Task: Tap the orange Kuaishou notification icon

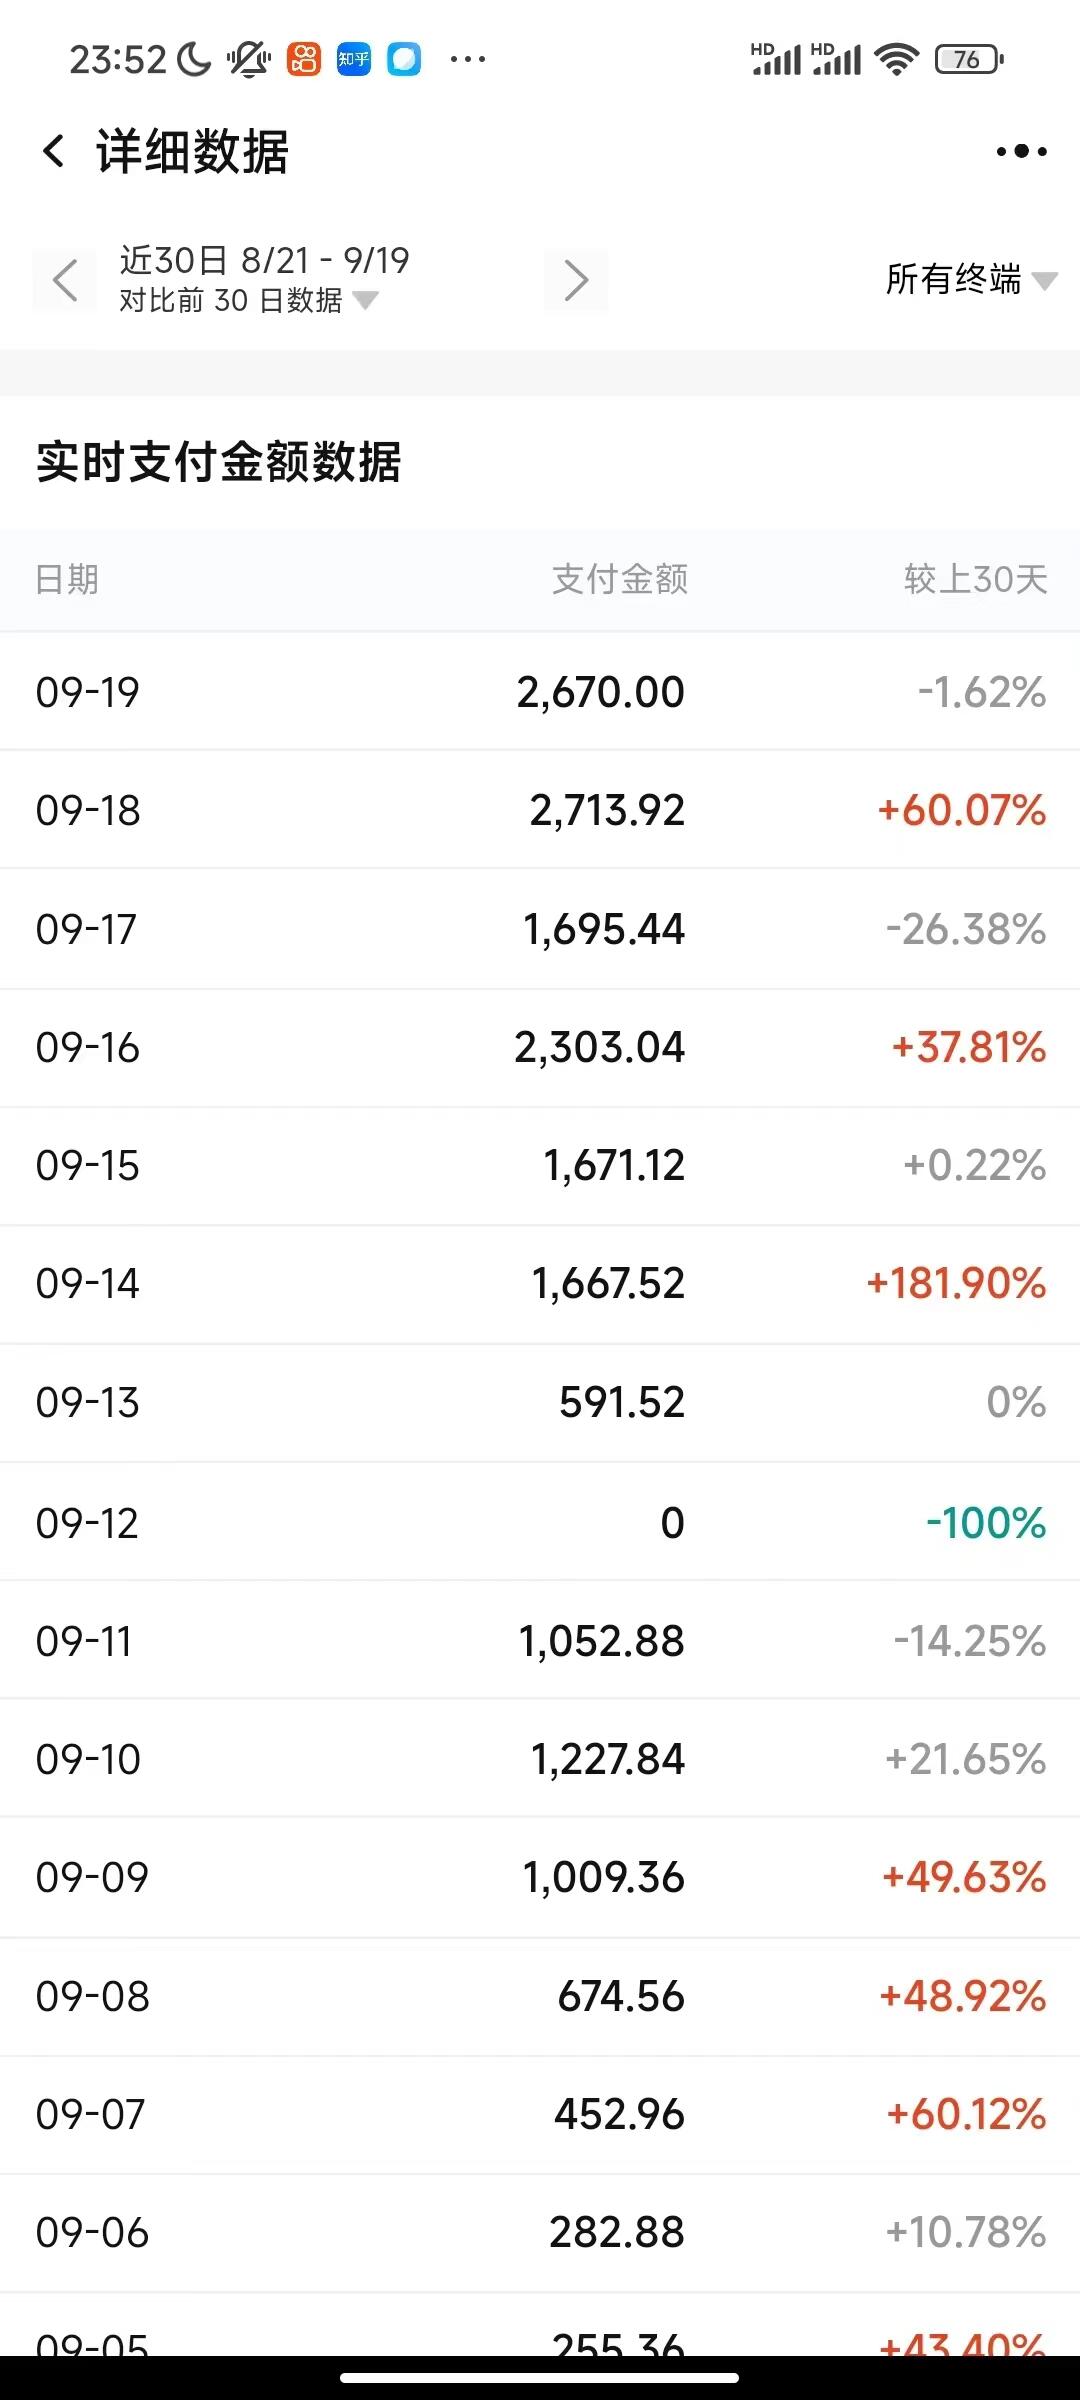Action: [304, 60]
